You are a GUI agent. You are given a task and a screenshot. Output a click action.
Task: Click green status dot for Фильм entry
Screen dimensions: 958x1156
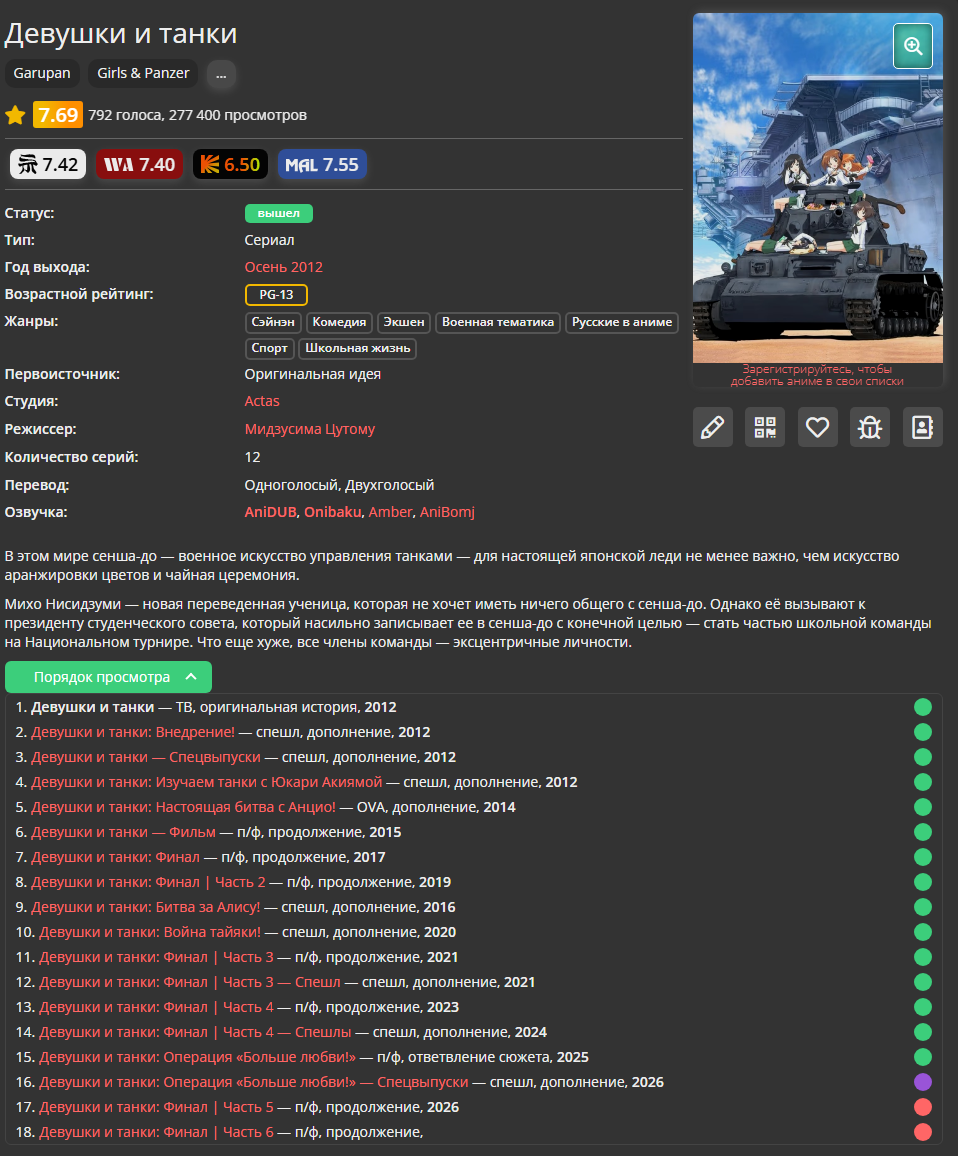tap(923, 832)
